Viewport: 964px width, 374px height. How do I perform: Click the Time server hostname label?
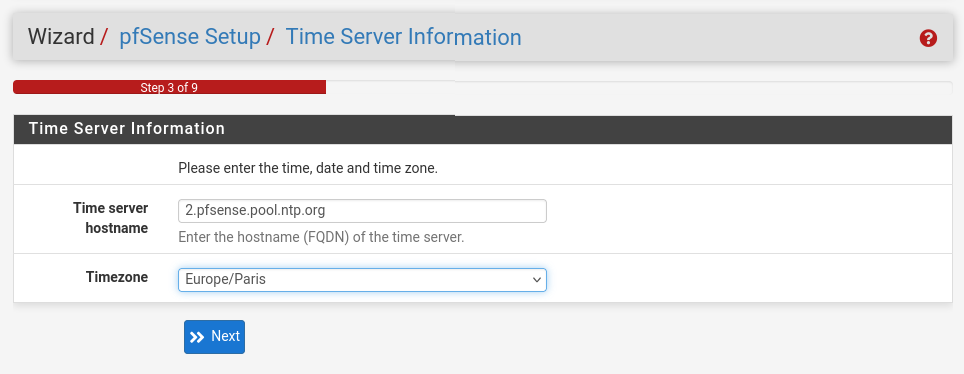(111, 218)
